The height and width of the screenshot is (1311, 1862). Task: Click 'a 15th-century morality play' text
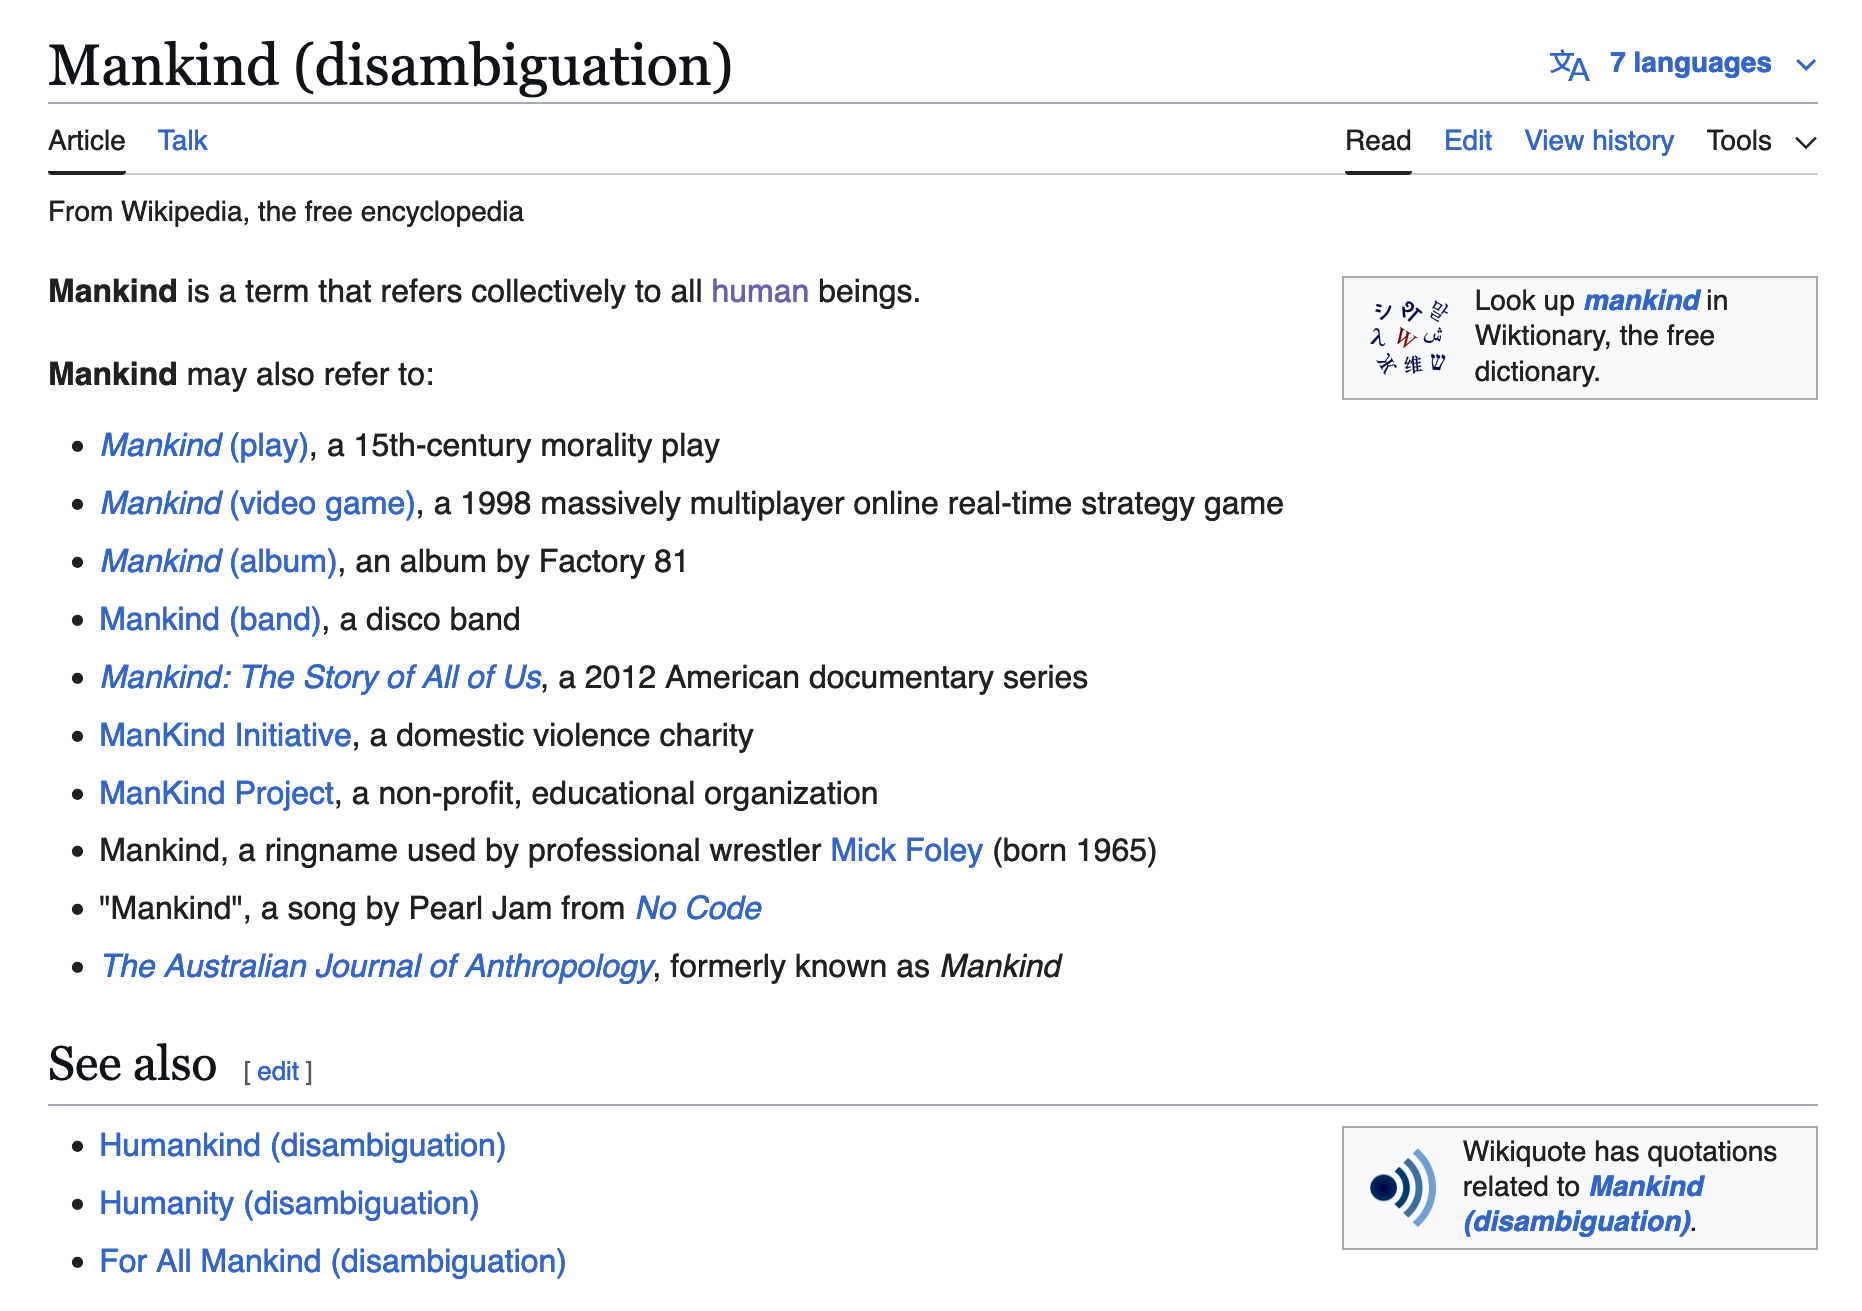523,445
